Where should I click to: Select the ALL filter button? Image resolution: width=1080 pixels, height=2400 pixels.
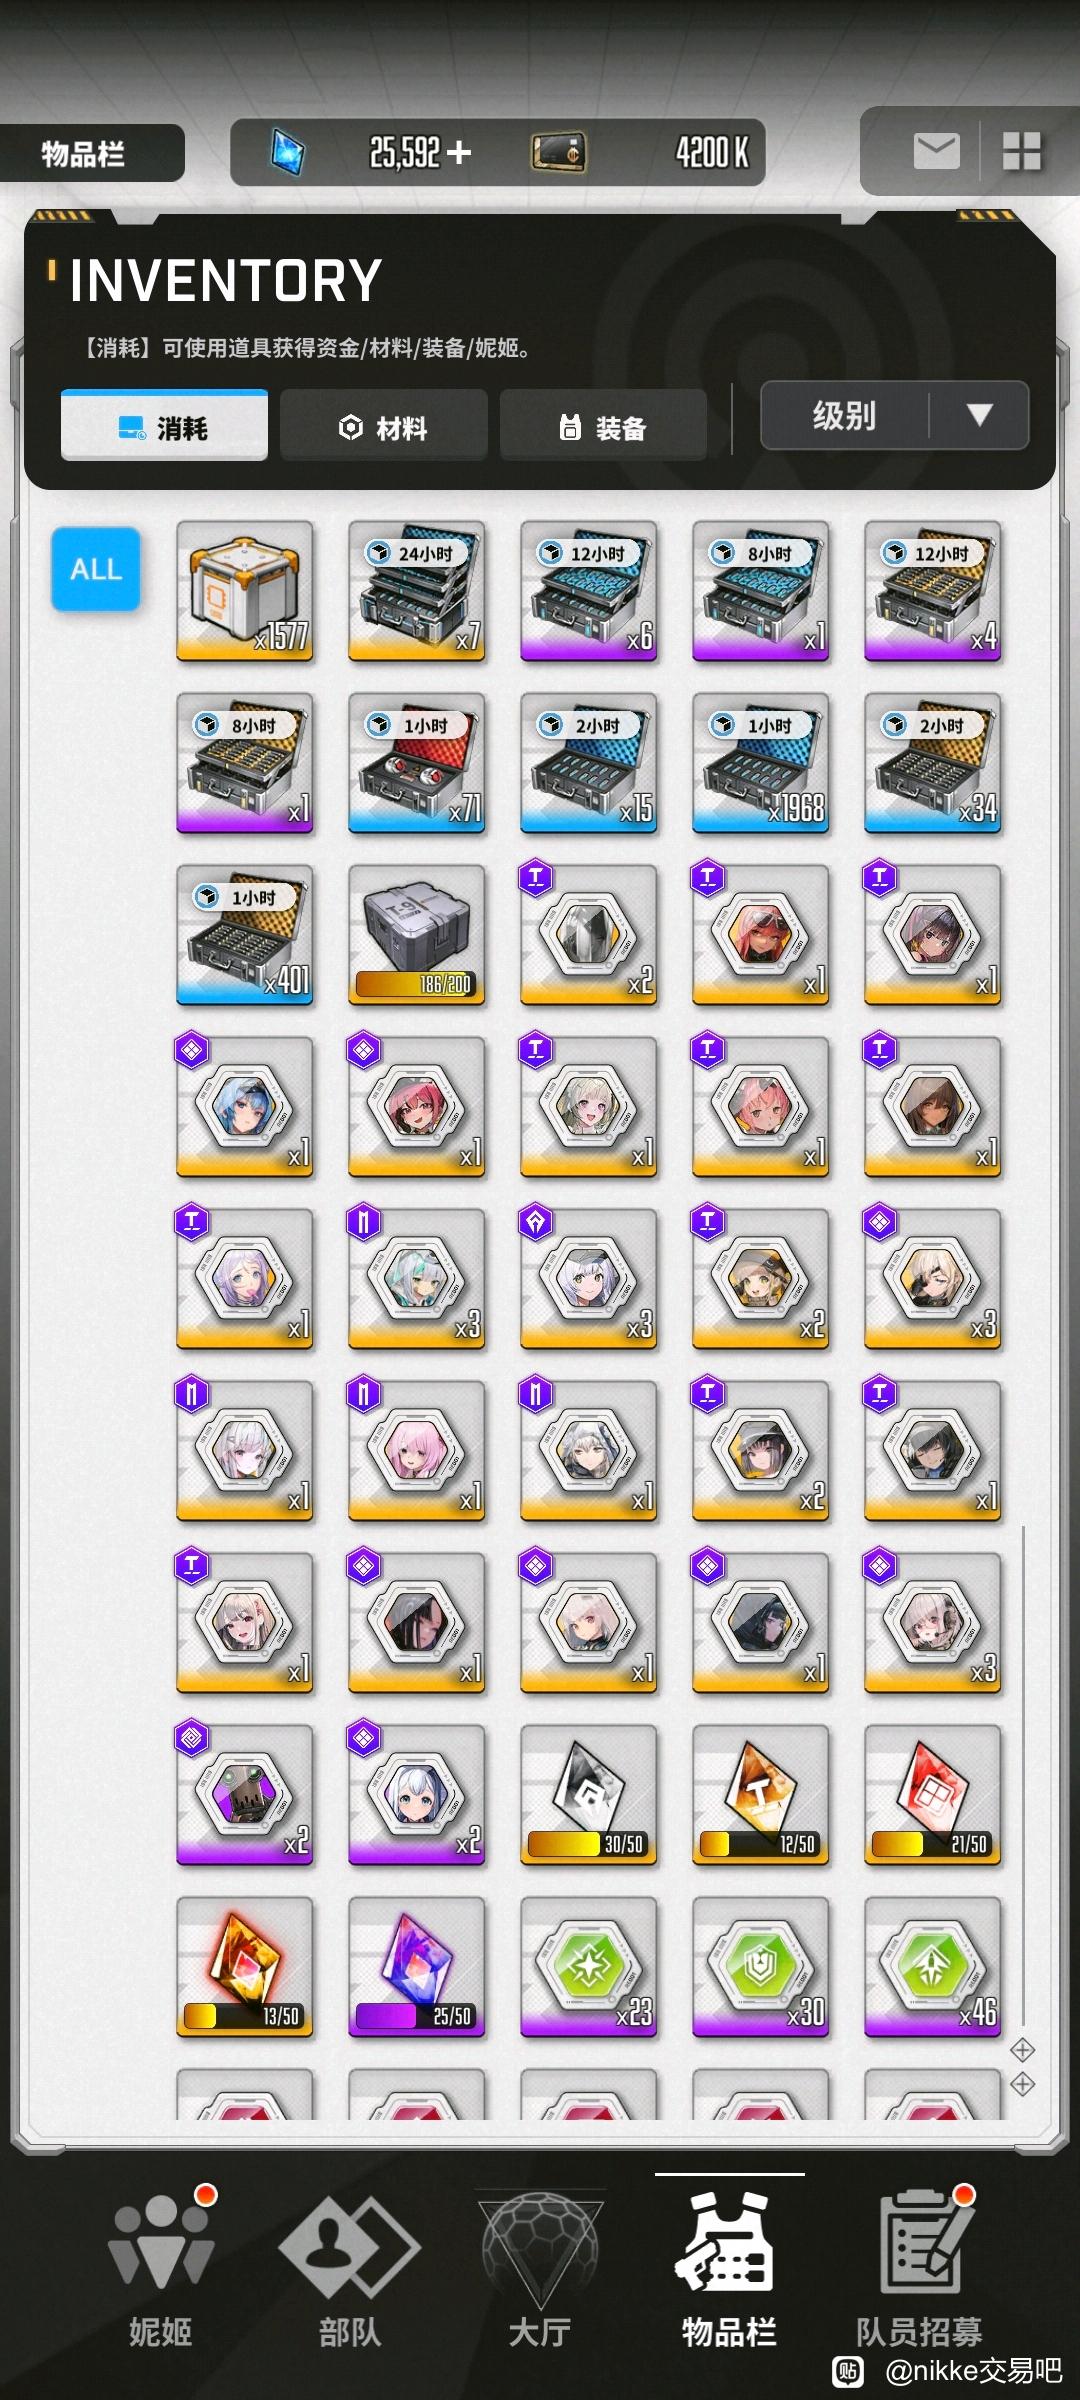96,569
